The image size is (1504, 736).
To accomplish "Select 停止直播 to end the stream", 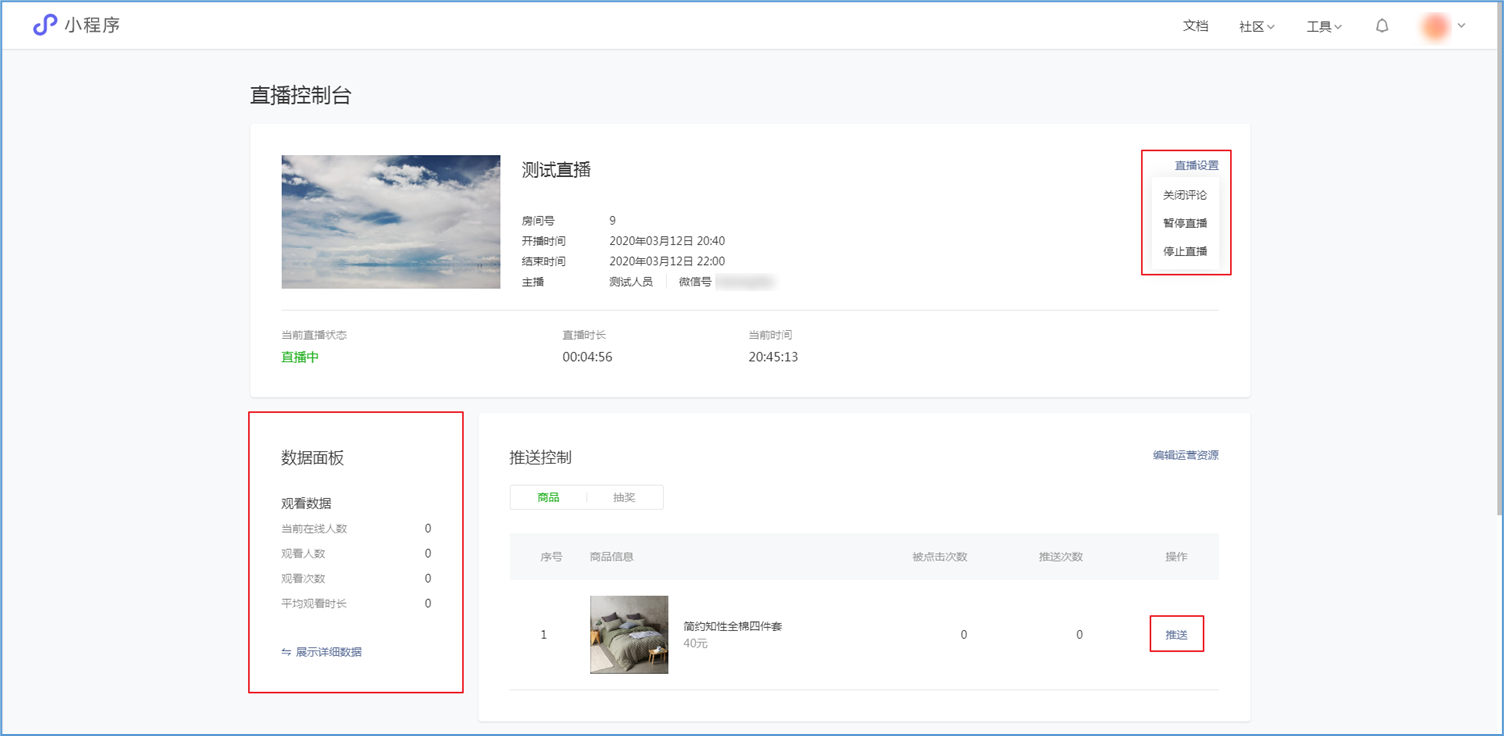I will click(x=1185, y=251).
